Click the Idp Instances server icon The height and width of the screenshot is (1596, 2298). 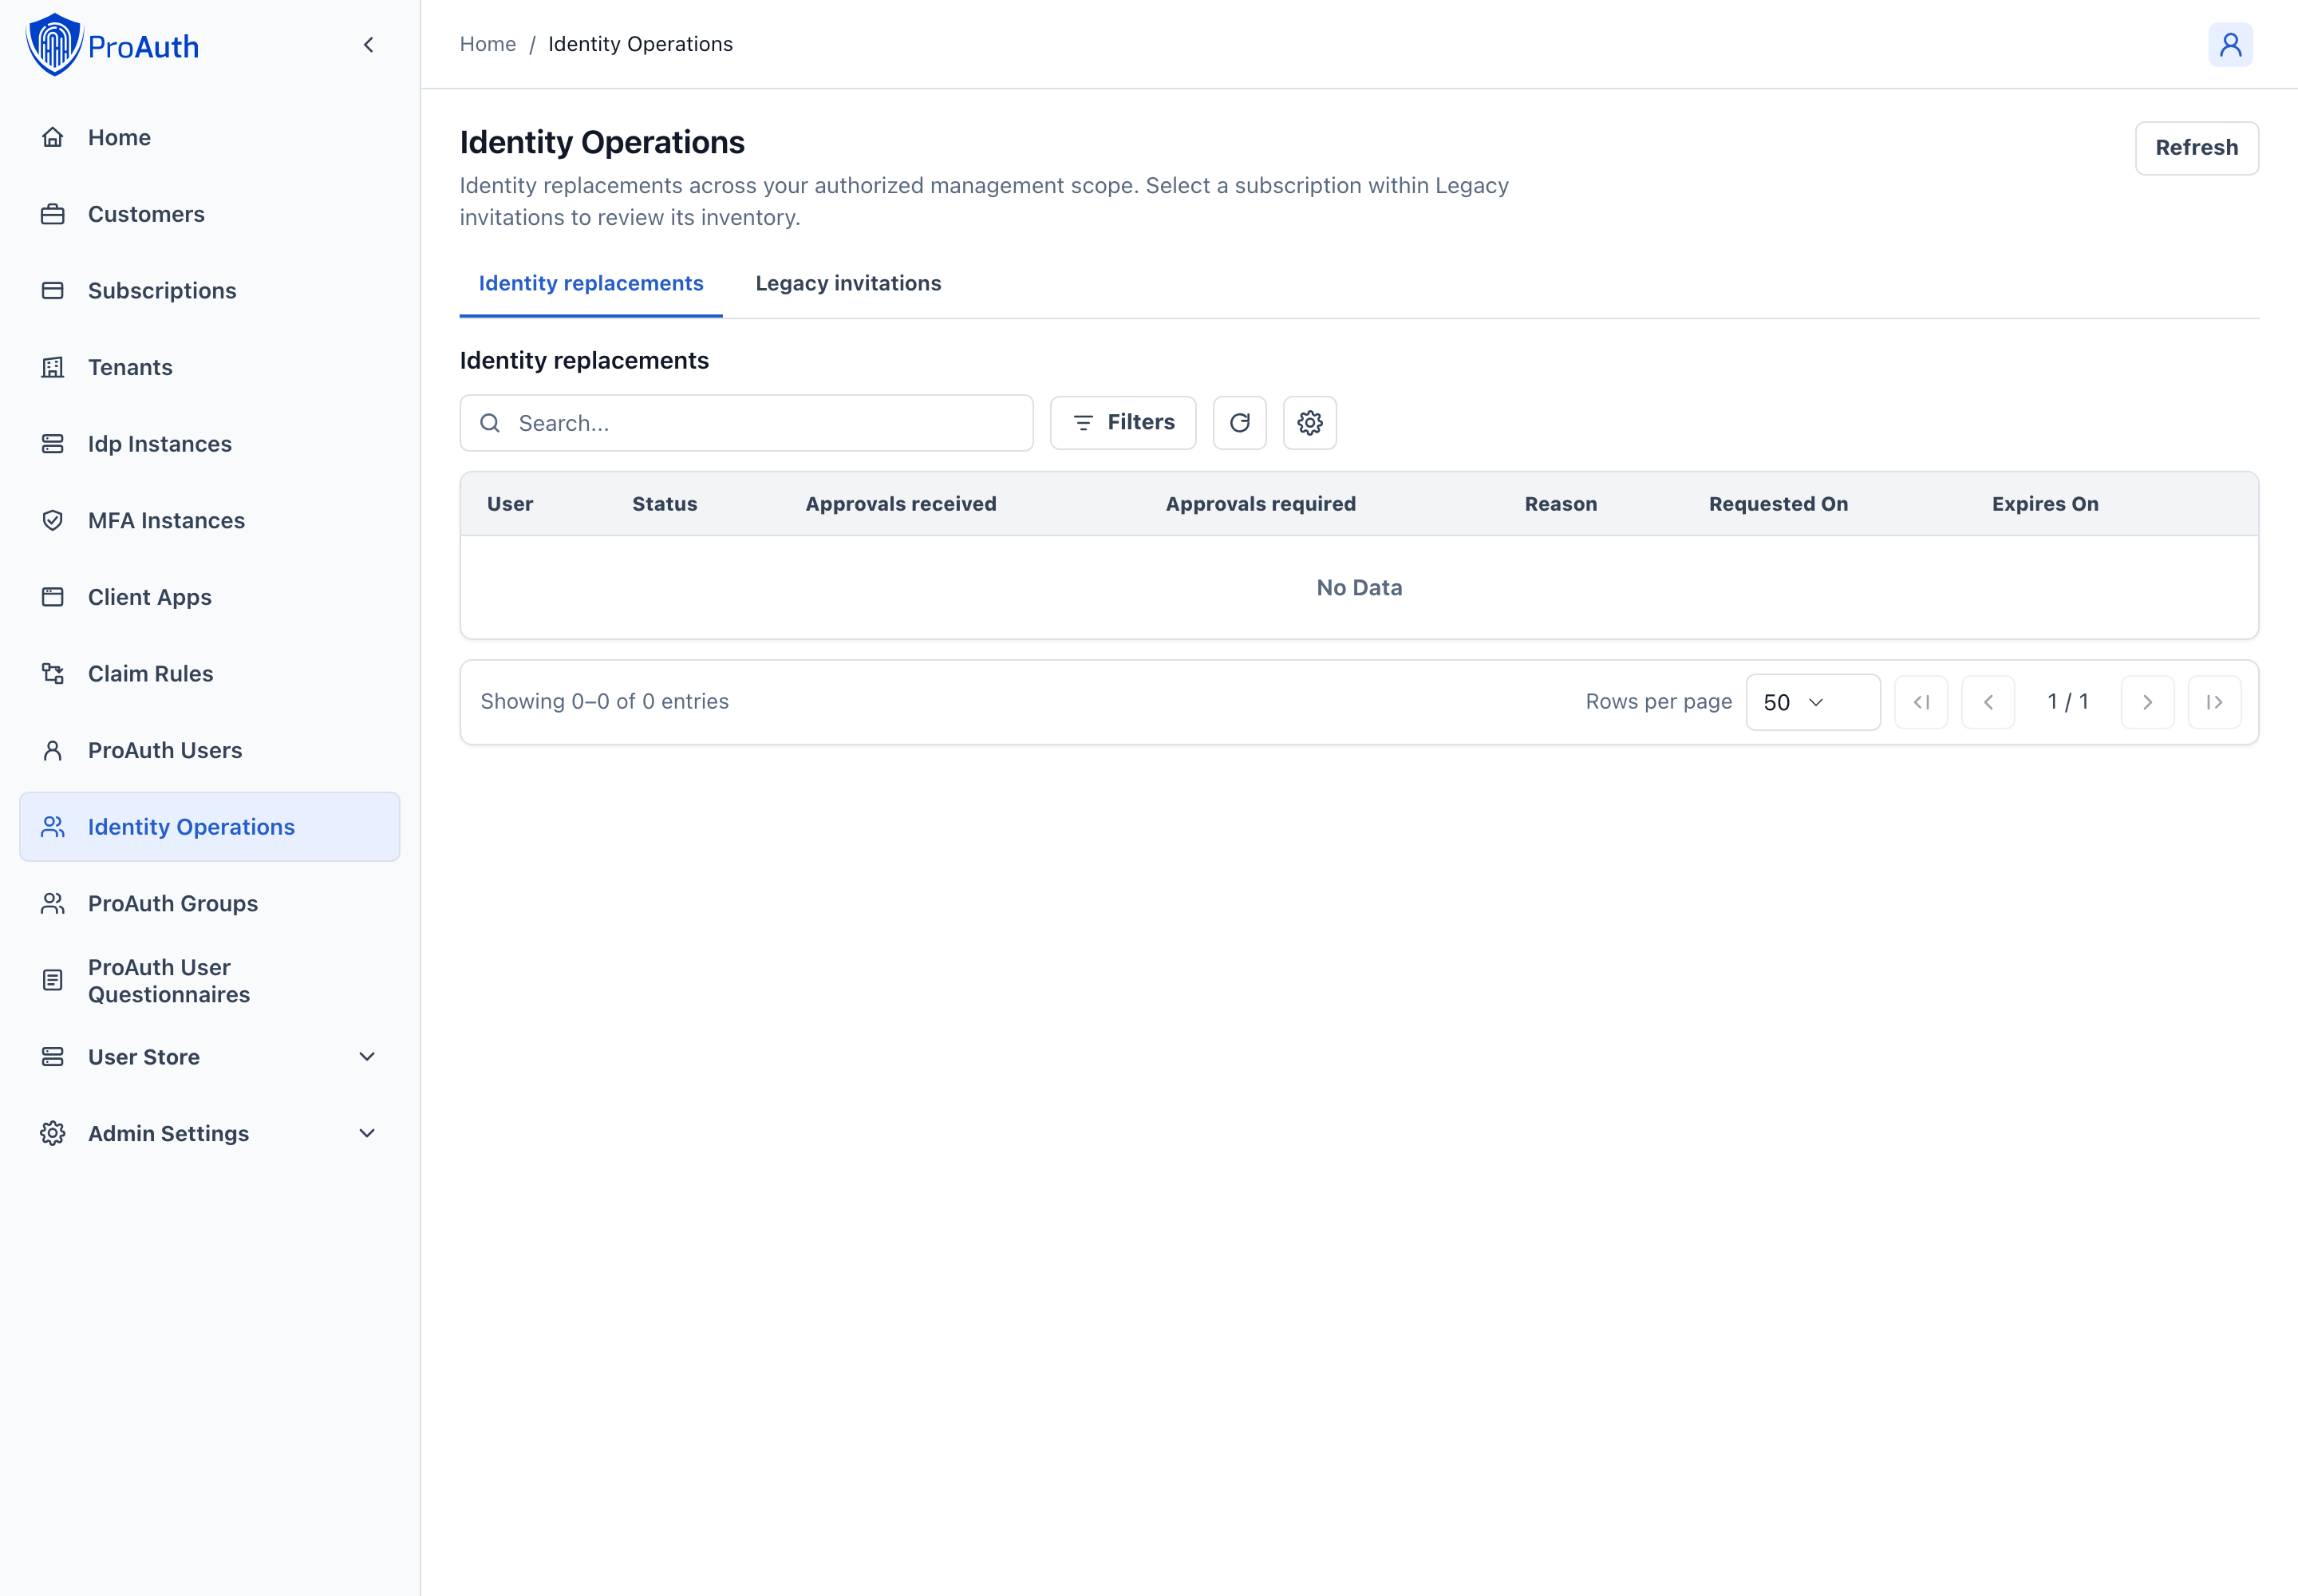tap(53, 444)
